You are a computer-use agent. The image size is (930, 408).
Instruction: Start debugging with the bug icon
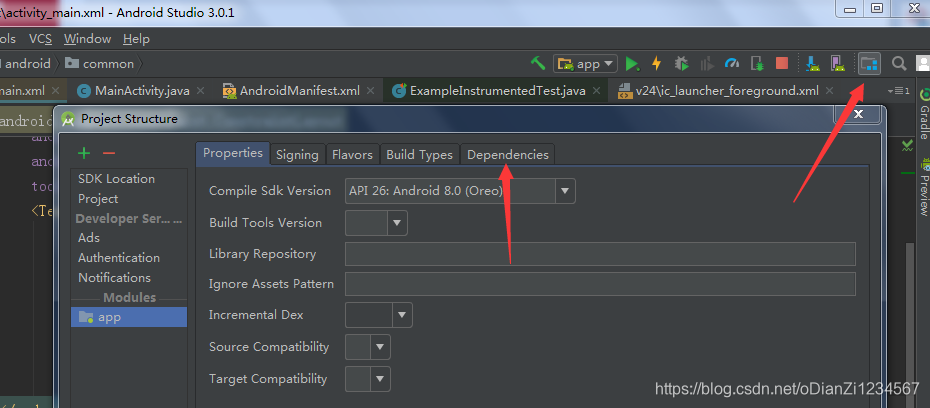point(681,63)
